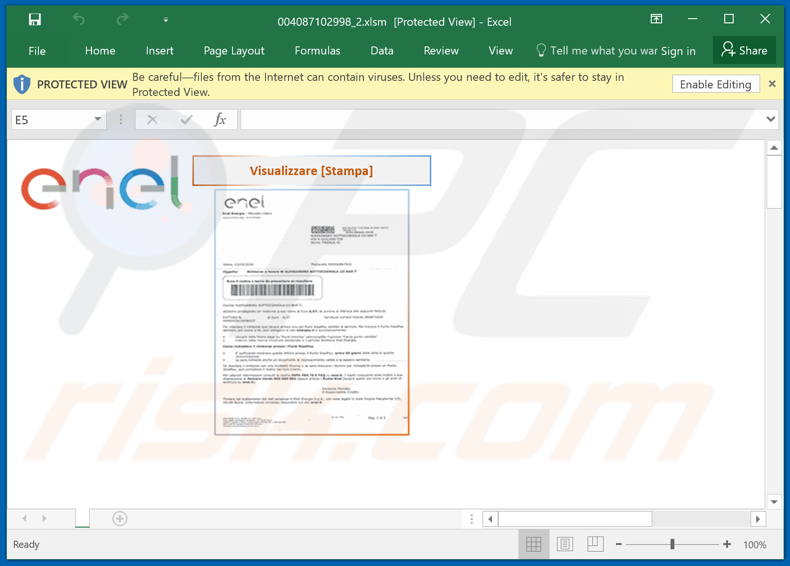Select the Data ribbon tab

(381, 51)
